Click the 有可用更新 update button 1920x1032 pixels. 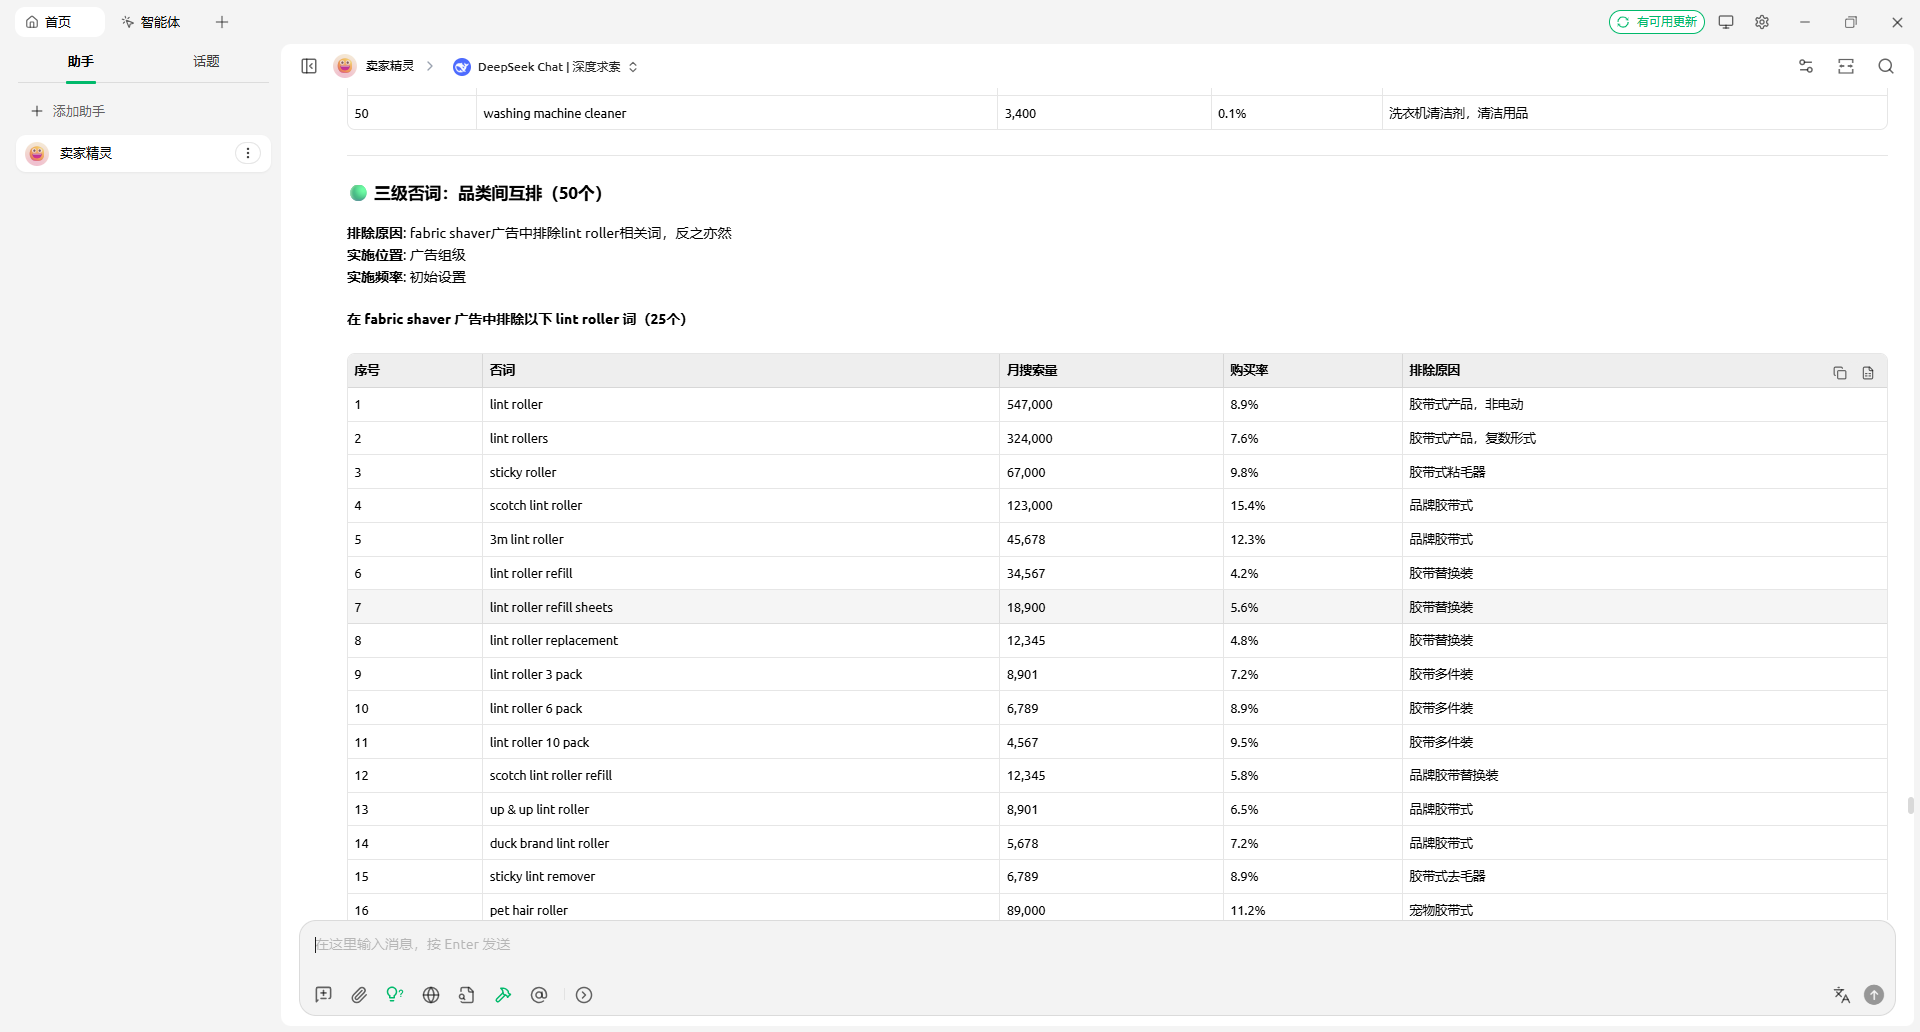tap(1656, 22)
